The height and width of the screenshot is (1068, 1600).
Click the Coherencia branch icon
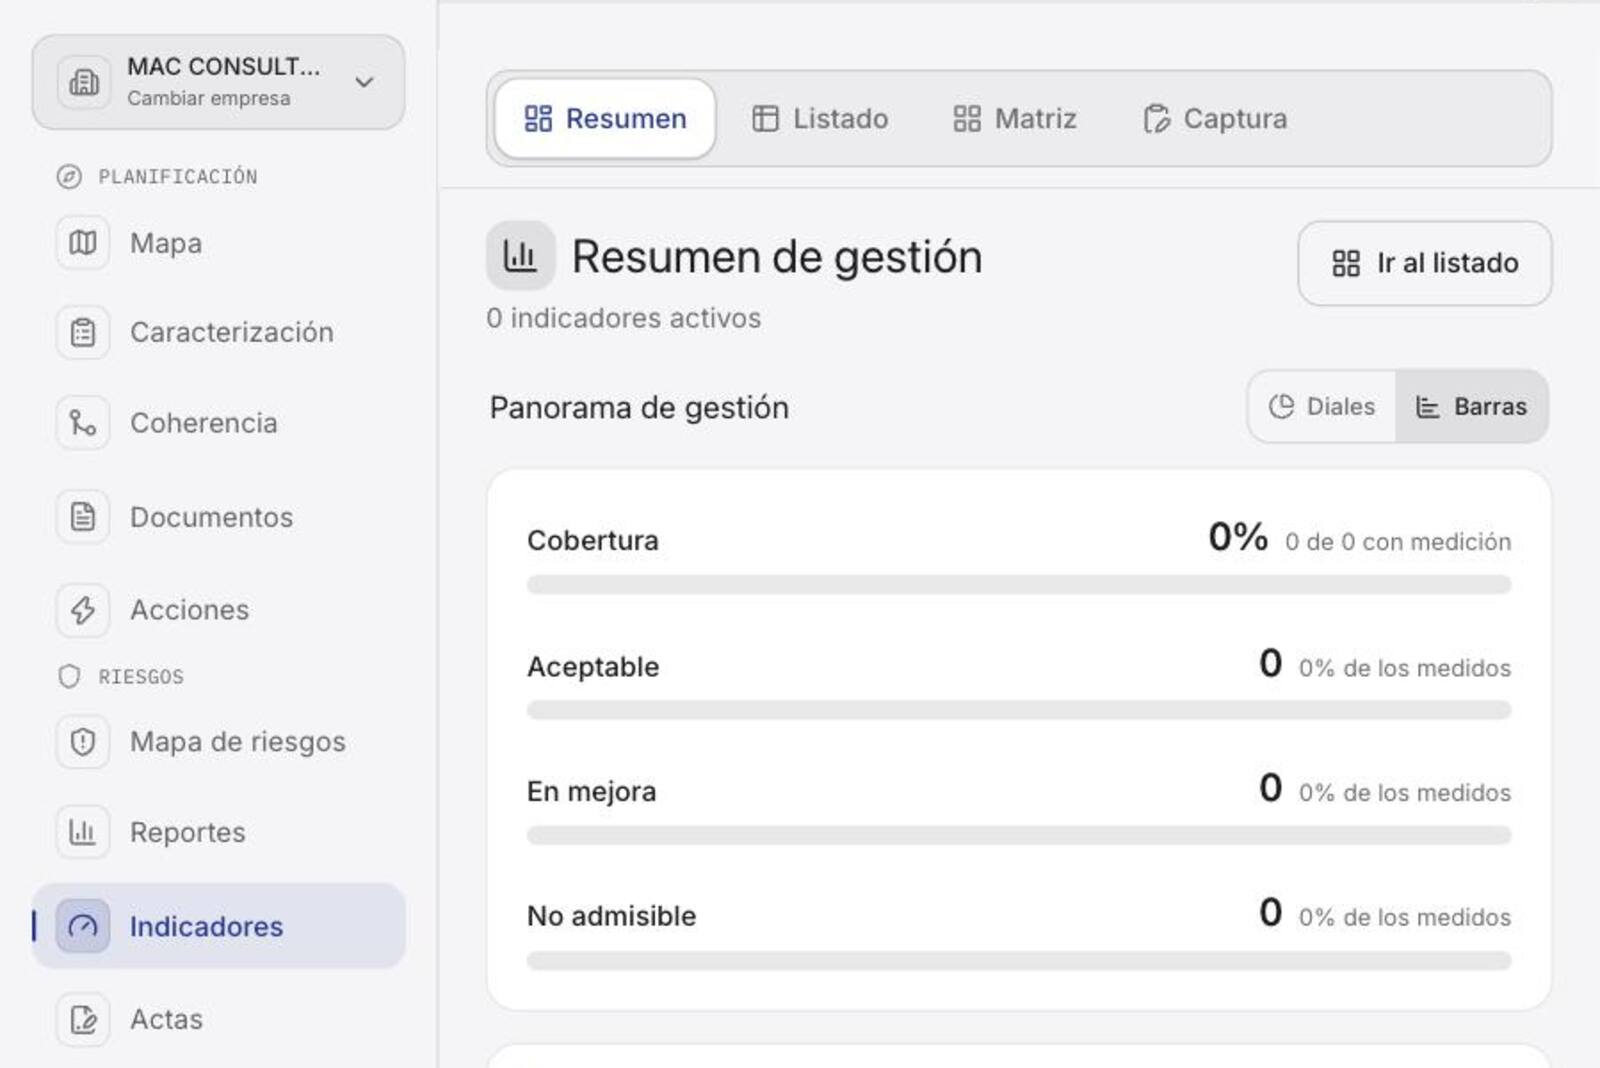(x=83, y=423)
